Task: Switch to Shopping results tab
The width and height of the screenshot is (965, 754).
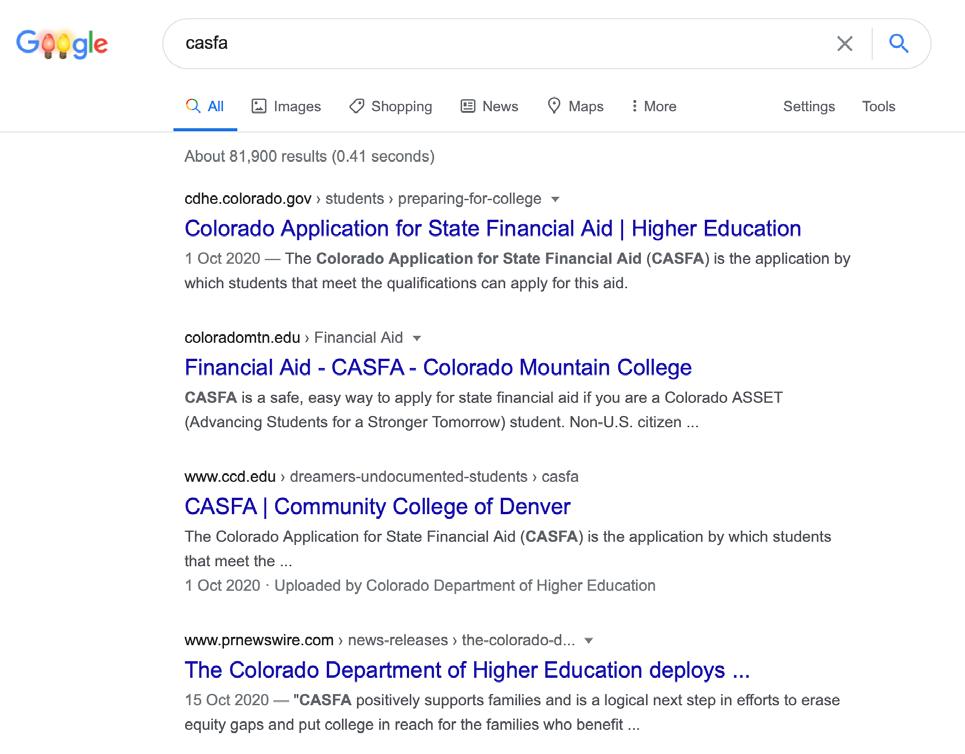Action: coord(390,106)
